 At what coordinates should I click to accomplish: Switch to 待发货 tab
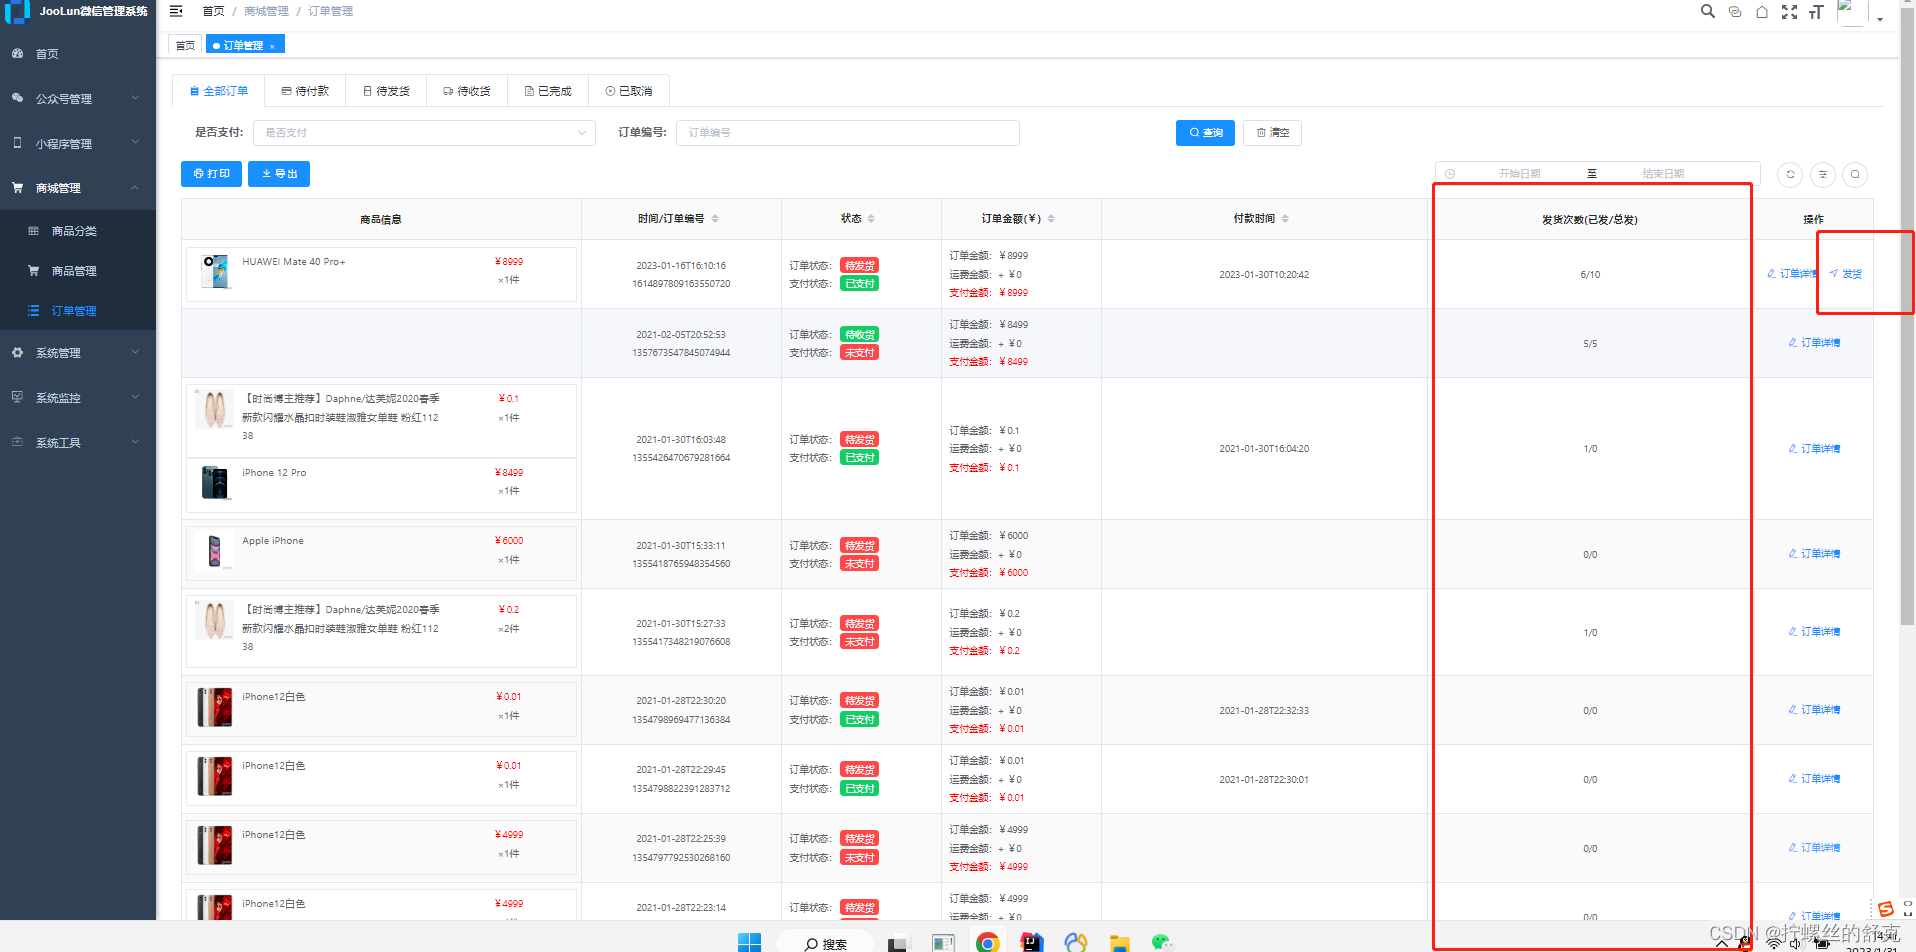386,91
